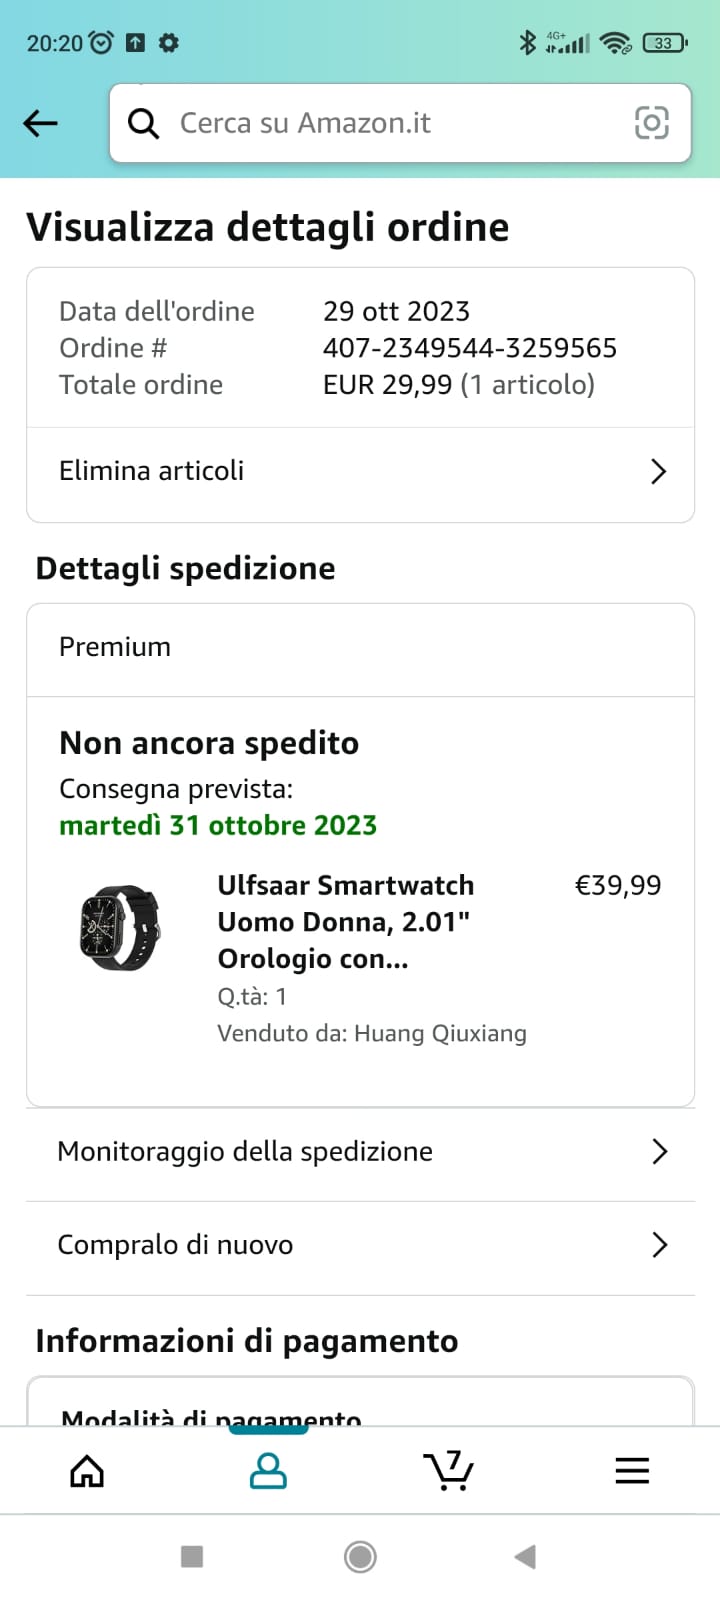Focus the Cerca su Amazon.it search field
The image size is (720, 1600).
400,123
